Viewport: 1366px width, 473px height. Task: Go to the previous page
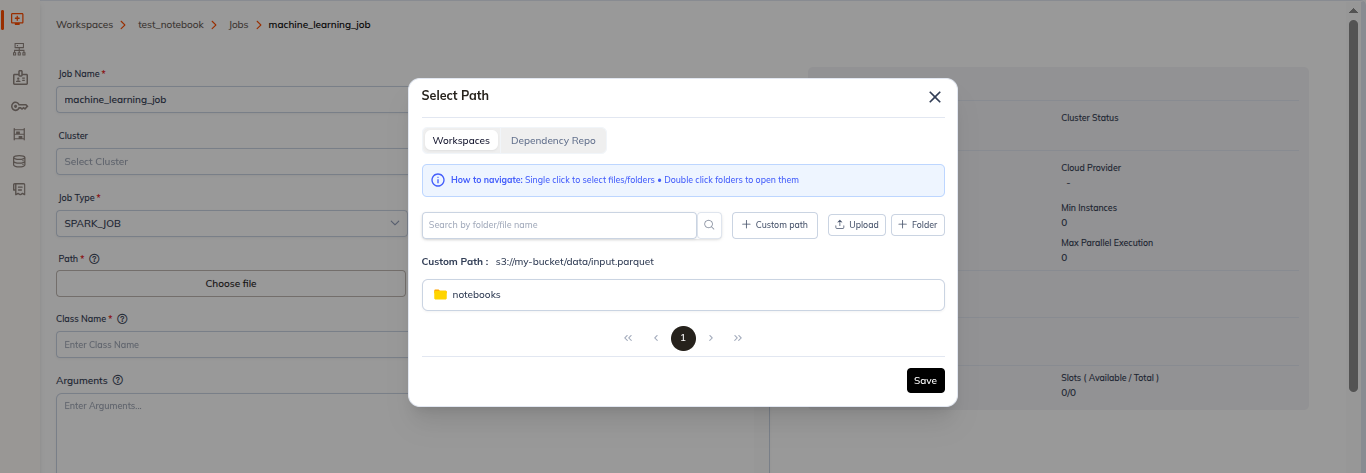coord(656,338)
